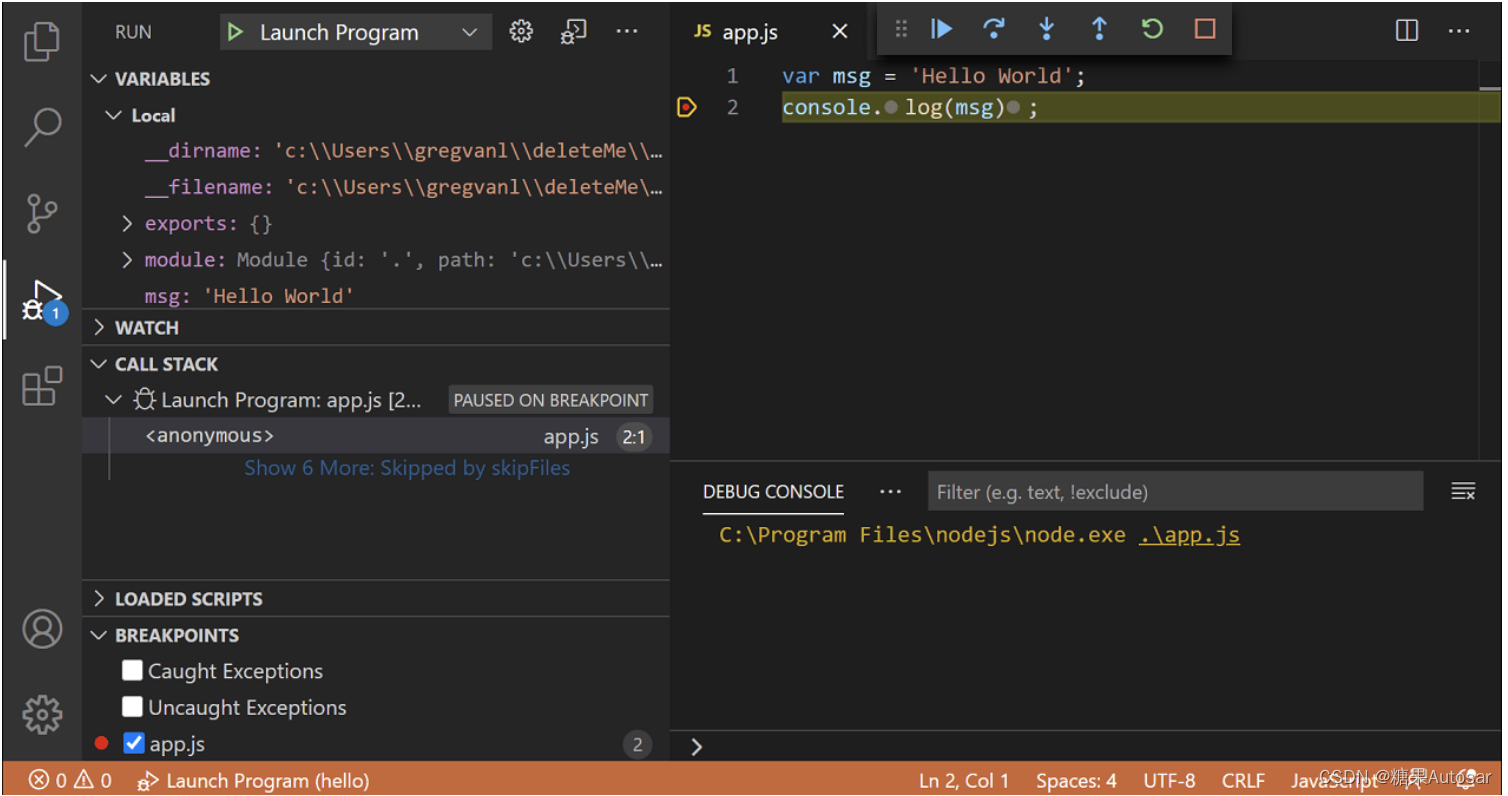Collapse the Variables section
Viewport: 1508px width, 796px height.
[x=99, y=79]
